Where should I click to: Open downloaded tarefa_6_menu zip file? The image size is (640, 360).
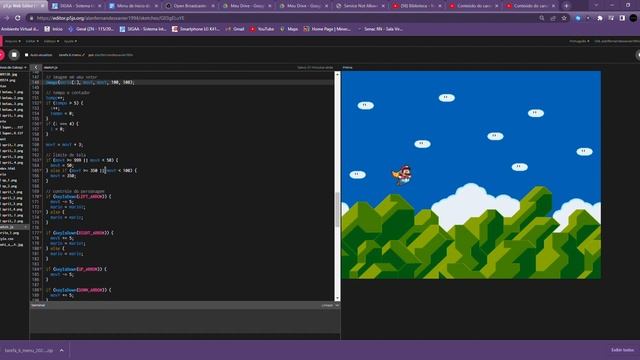[29, 350]
